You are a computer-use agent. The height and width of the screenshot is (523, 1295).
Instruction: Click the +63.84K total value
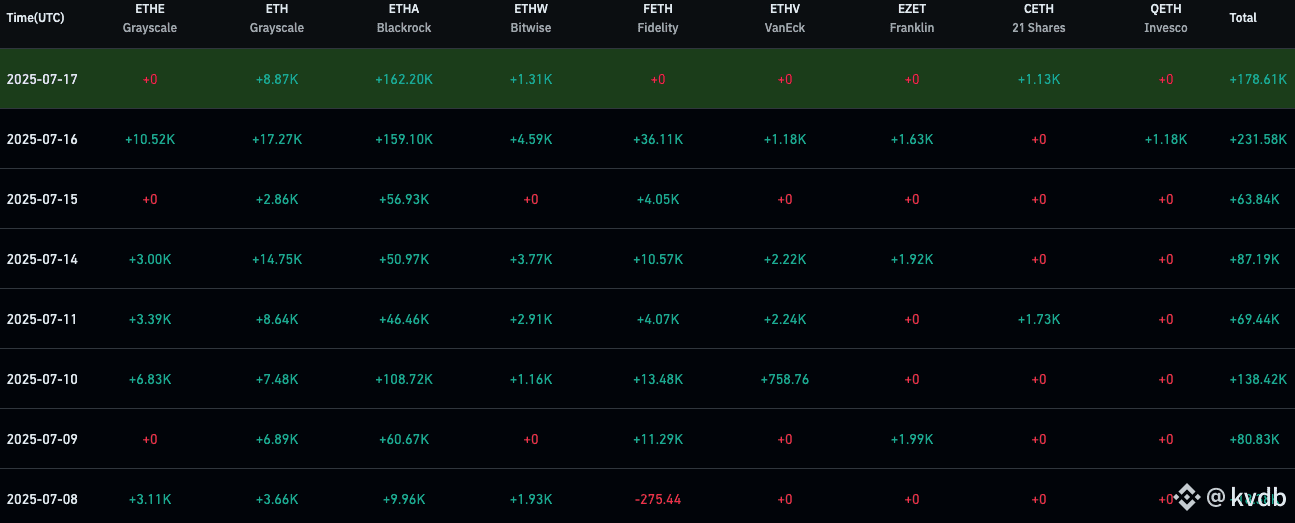(x=1255, y=199)
